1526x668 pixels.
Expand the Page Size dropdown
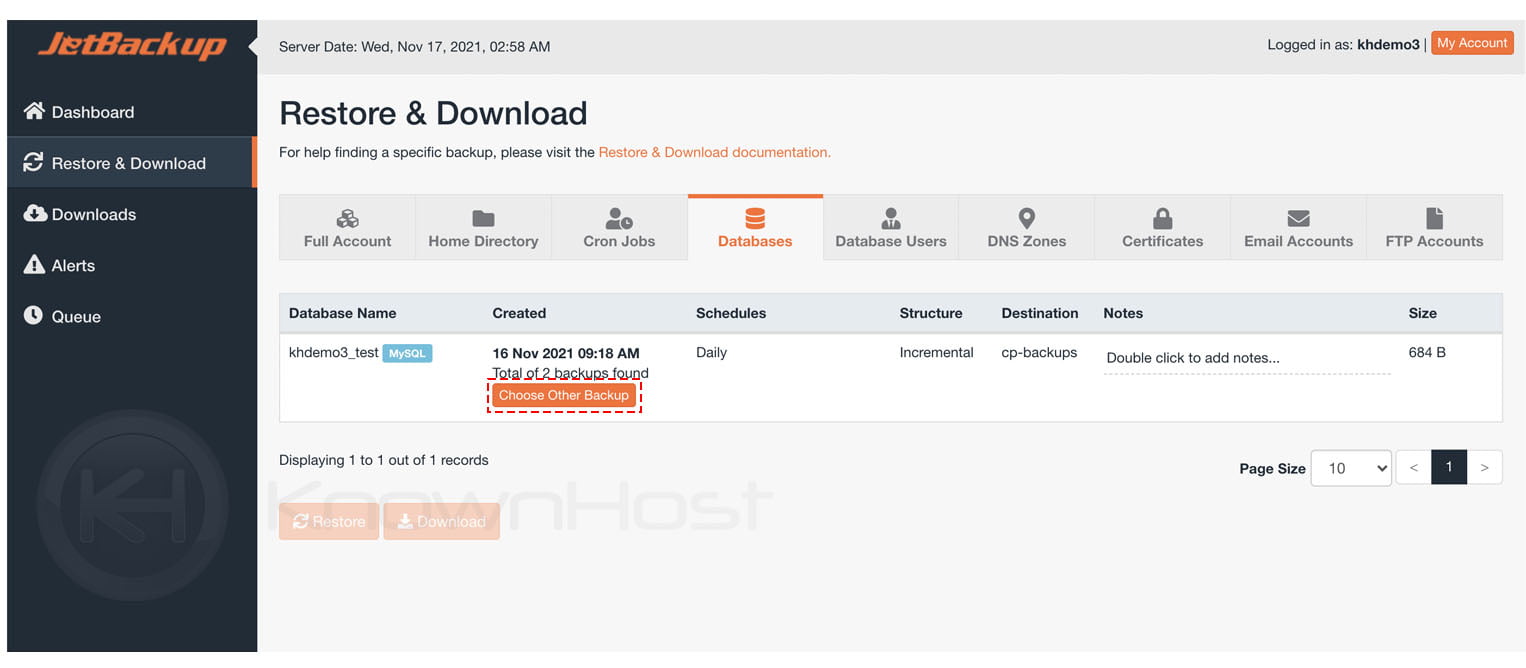pyautogui.click(x=1351, y=467)
